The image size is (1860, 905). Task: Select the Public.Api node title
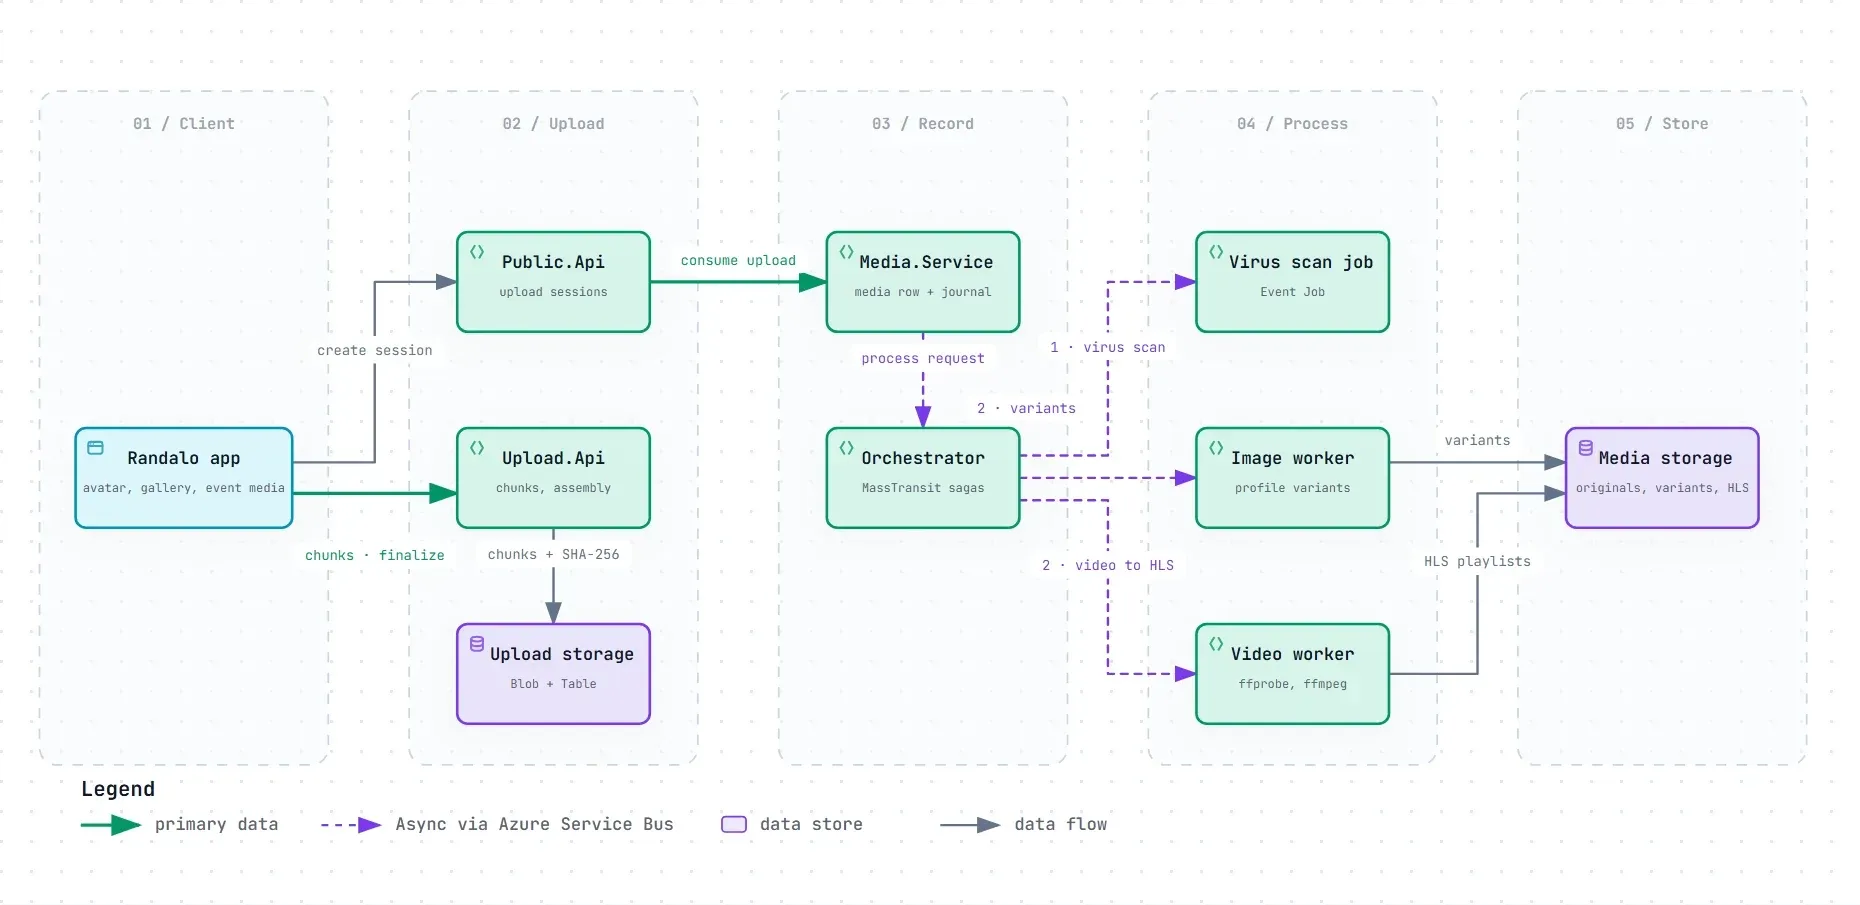coord(553,262)
